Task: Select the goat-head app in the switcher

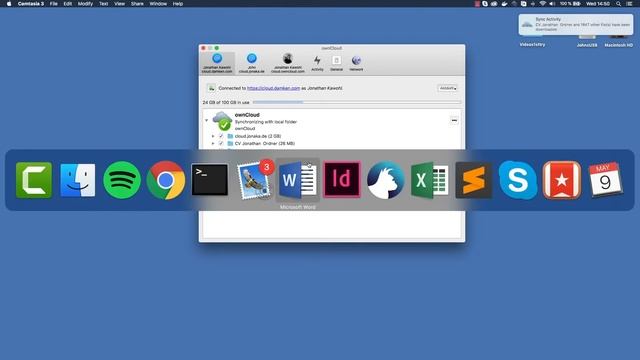Action: coord(386,180)
